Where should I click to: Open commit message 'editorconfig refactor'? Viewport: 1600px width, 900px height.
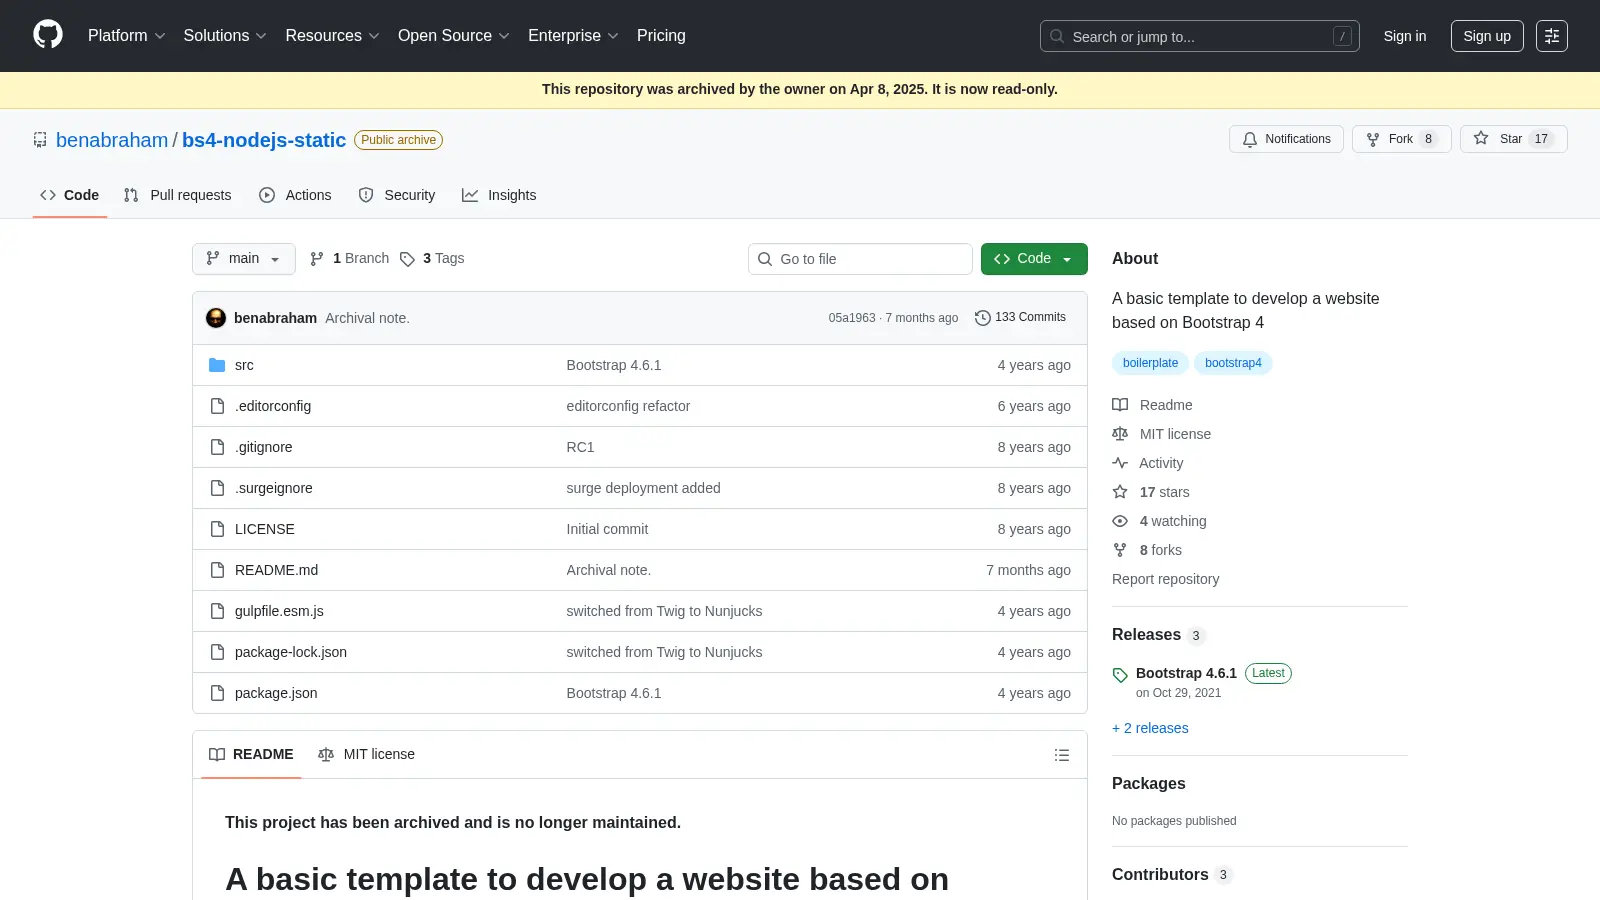(x=628, y=406)
